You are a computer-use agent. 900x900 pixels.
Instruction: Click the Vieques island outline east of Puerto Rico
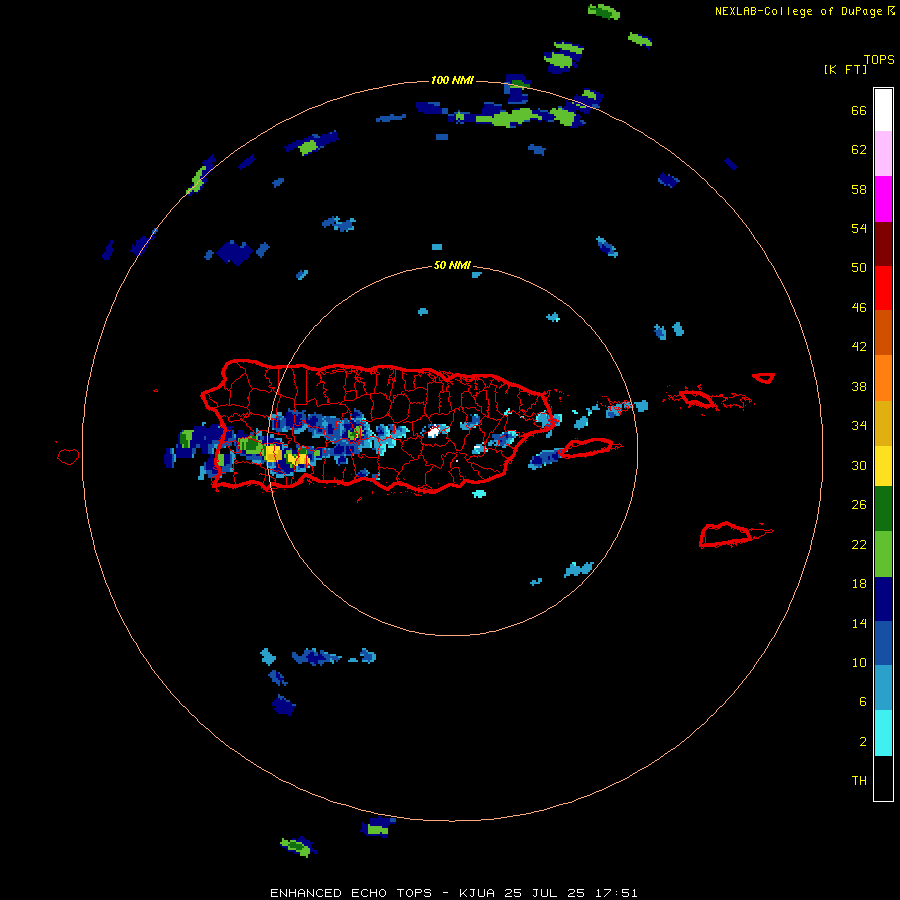(x=587, y=448)
